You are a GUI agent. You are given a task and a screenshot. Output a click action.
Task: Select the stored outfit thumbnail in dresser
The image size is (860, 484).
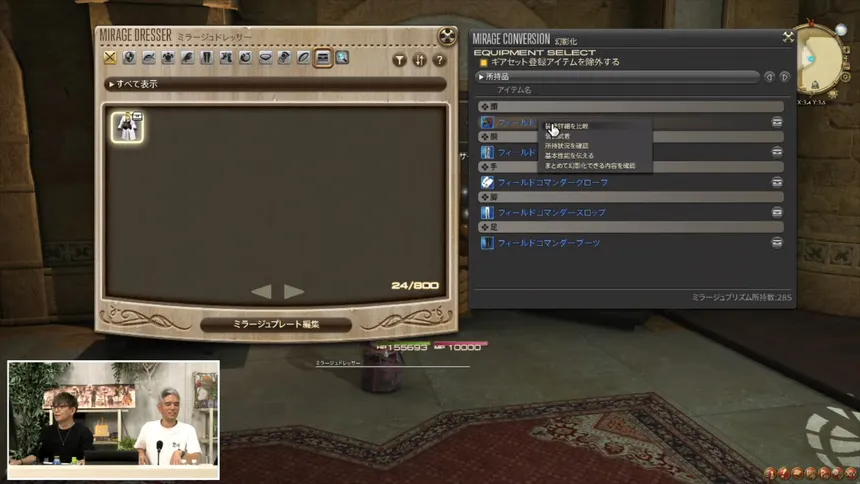click(127, 125)
